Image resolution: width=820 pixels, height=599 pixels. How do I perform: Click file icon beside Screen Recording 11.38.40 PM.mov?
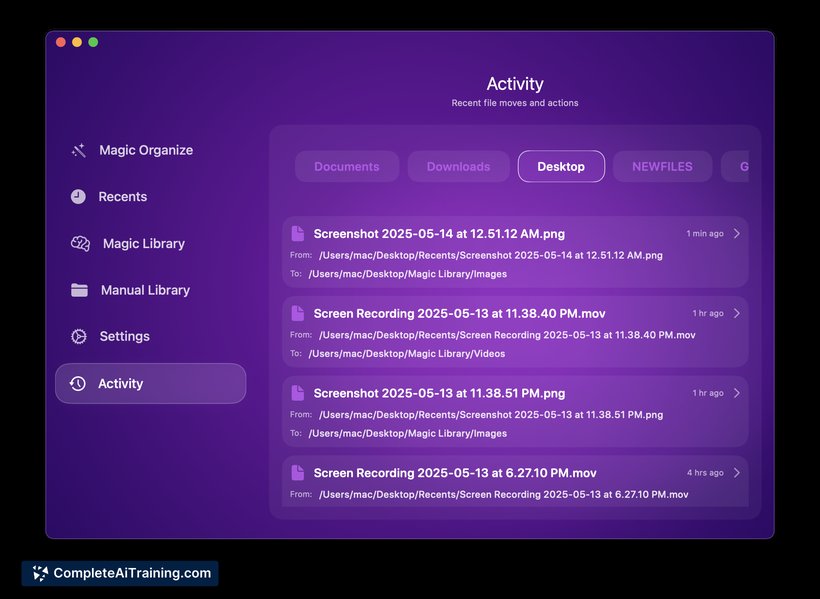pyautogui.click(x=298, y=313)
